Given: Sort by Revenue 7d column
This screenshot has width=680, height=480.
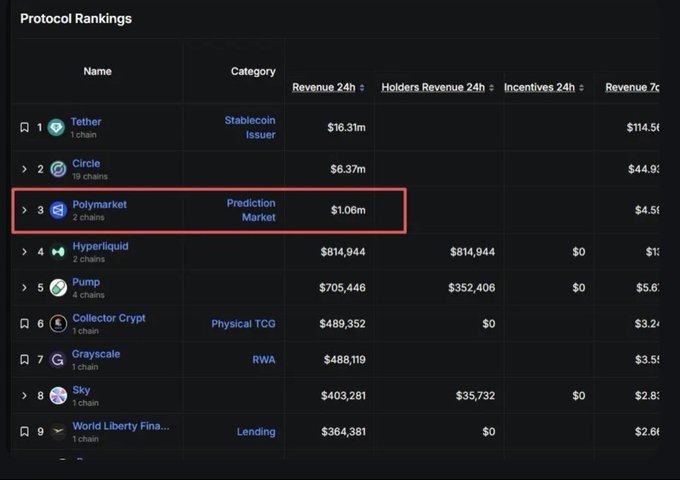Looking at the screenshot, I should pyautogui.click(x=632, y=88).
